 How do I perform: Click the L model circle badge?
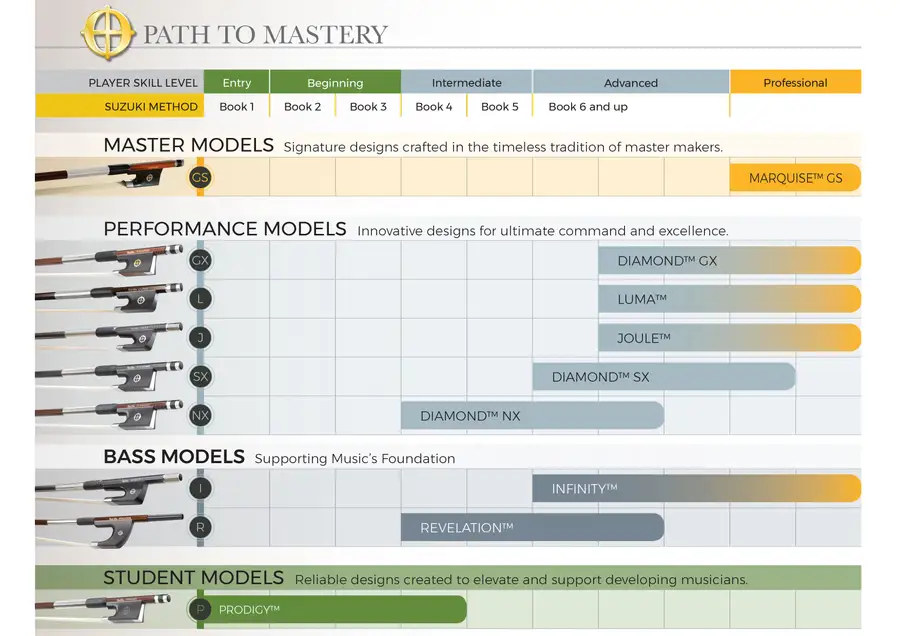click(200, 299)
